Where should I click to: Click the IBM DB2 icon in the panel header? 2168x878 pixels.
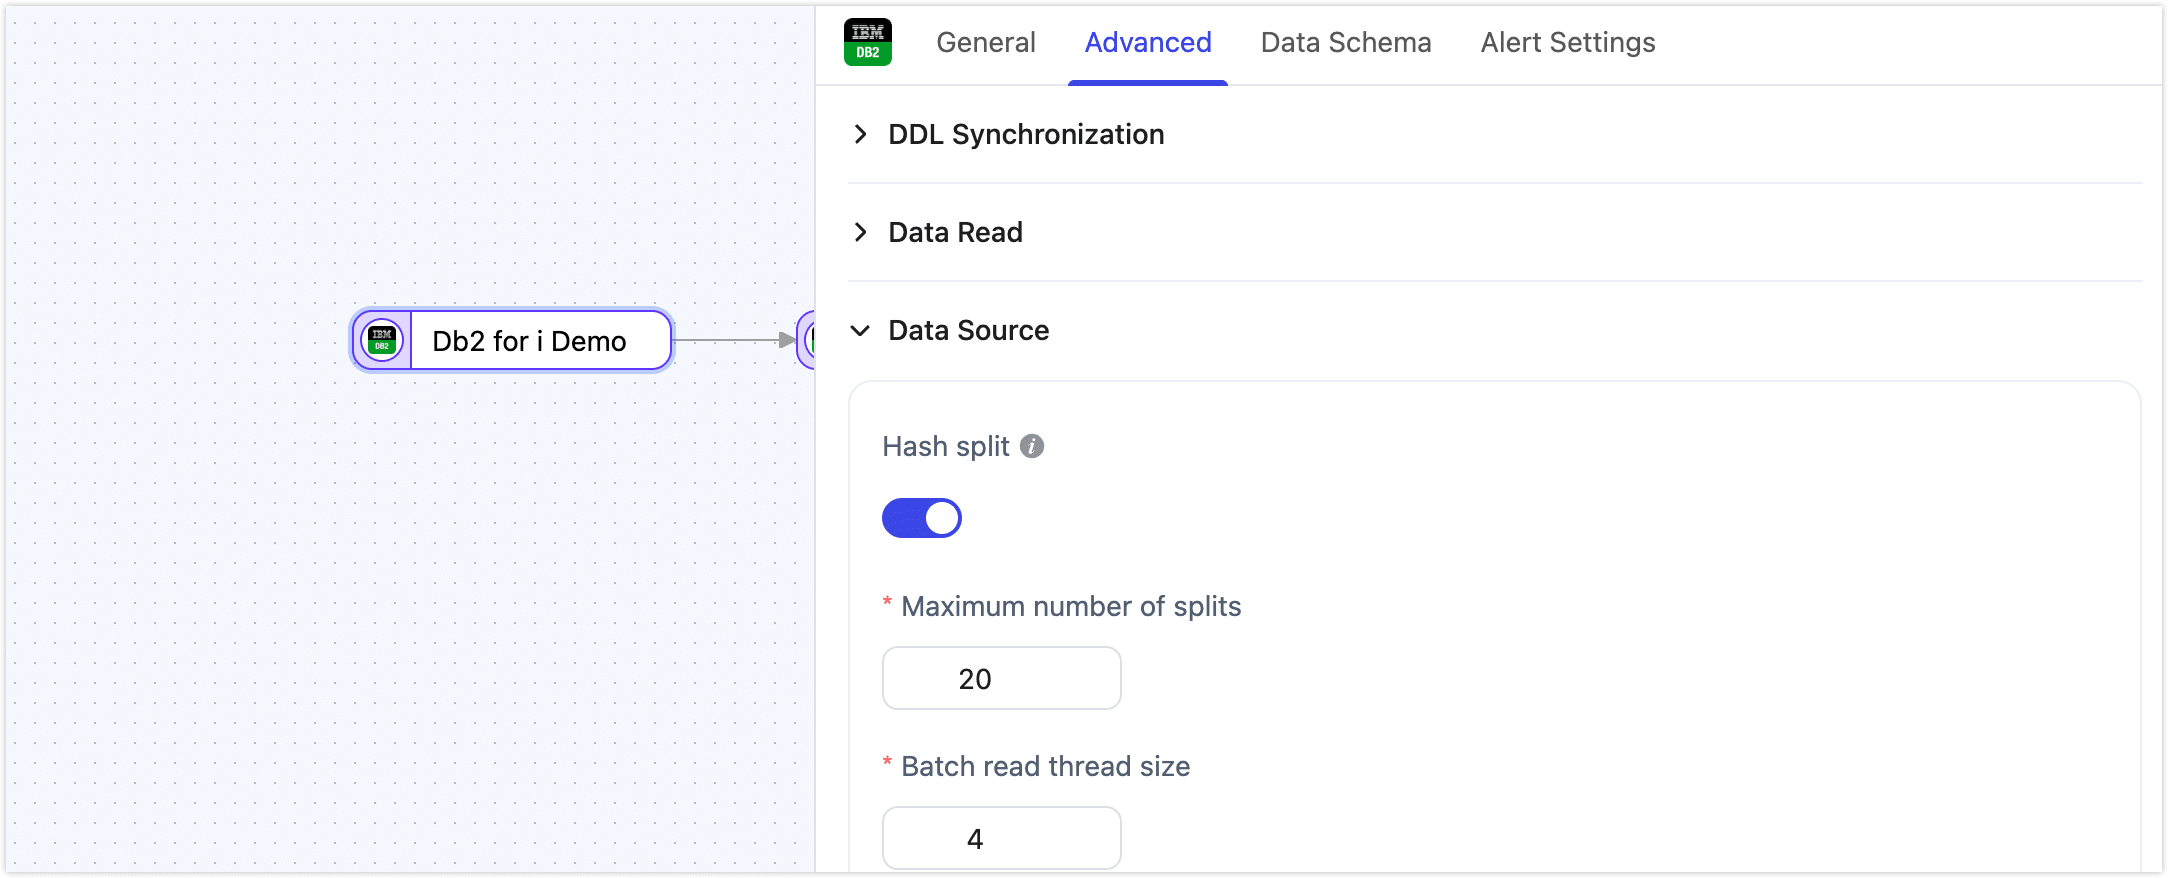868,42
